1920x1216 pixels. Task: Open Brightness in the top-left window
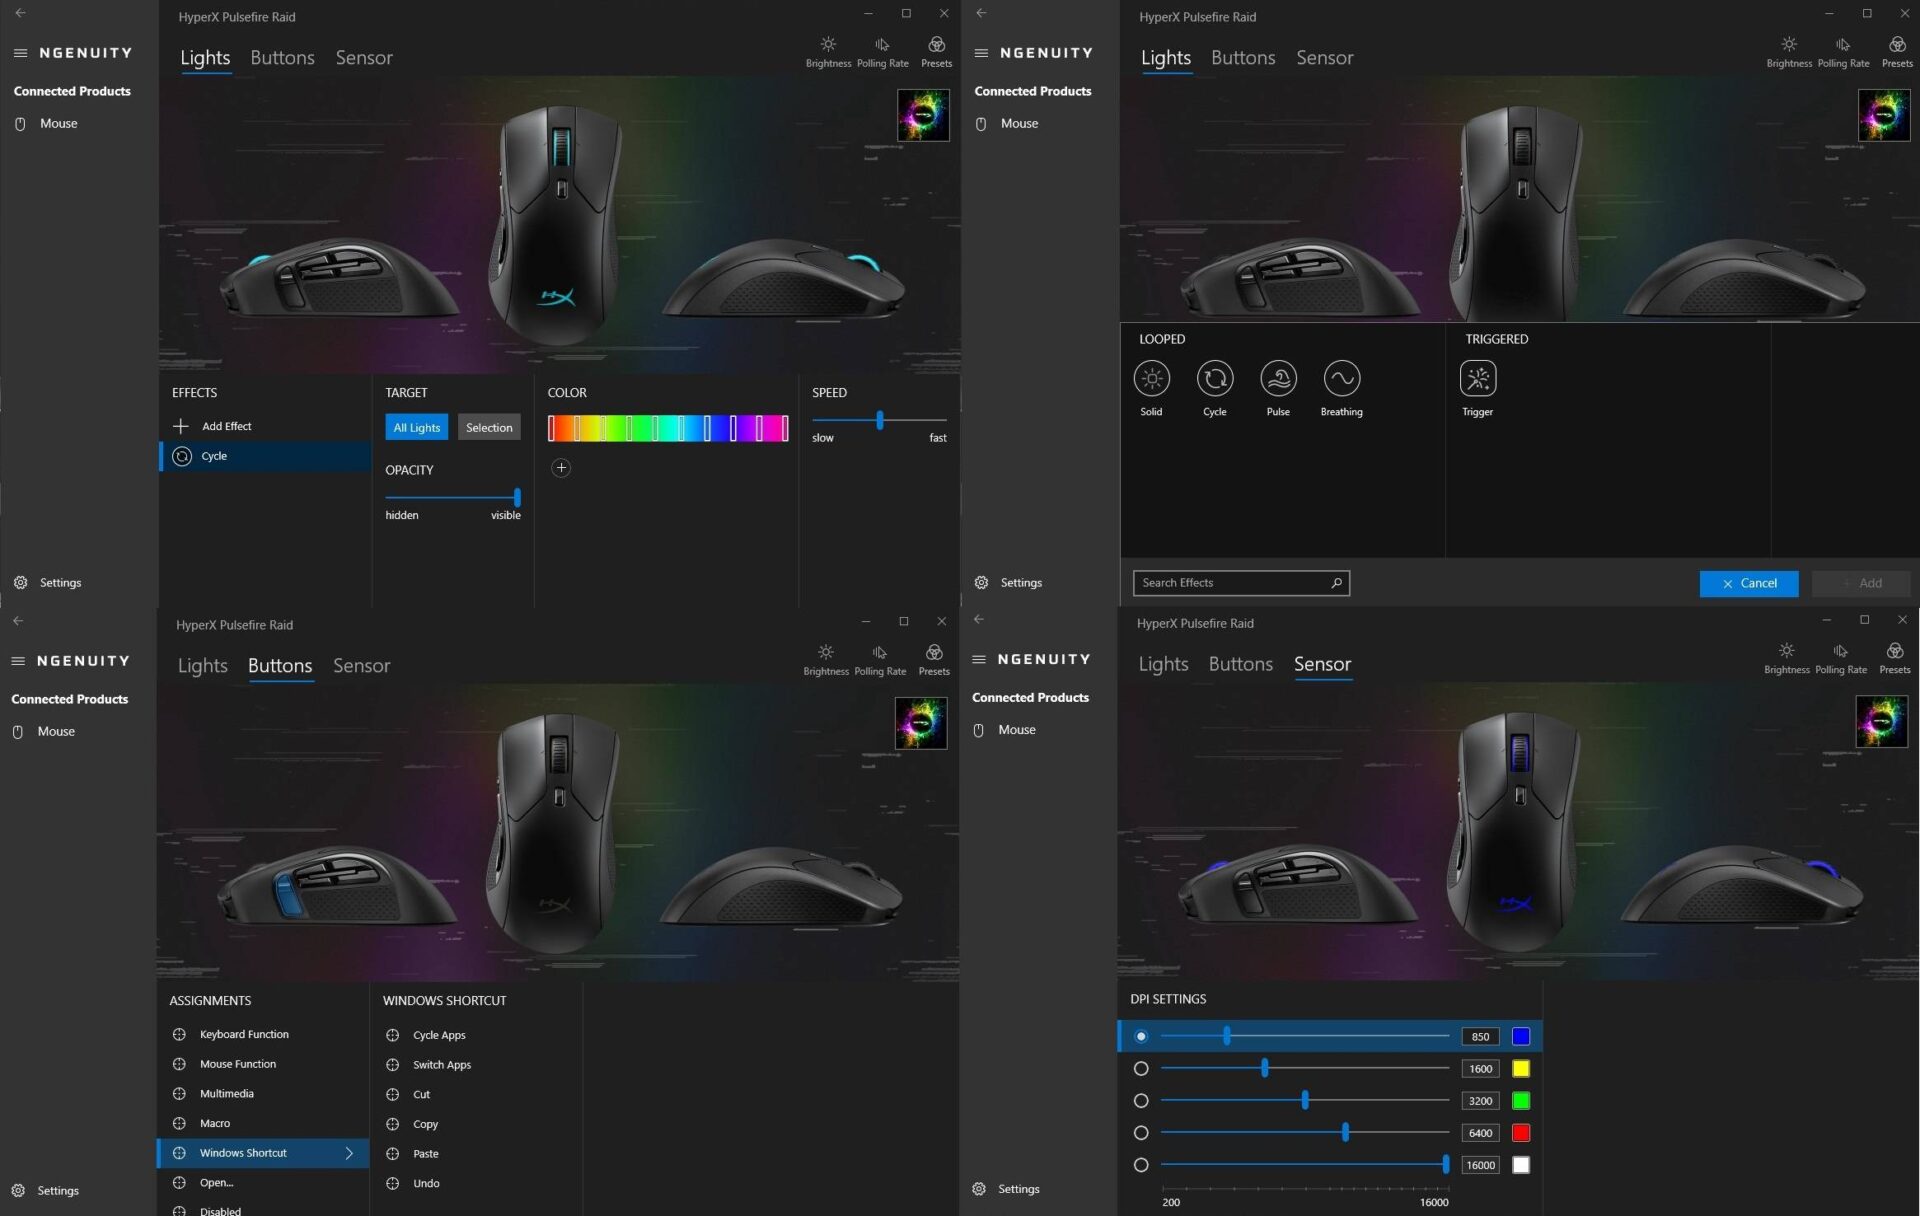click(828, 52)
